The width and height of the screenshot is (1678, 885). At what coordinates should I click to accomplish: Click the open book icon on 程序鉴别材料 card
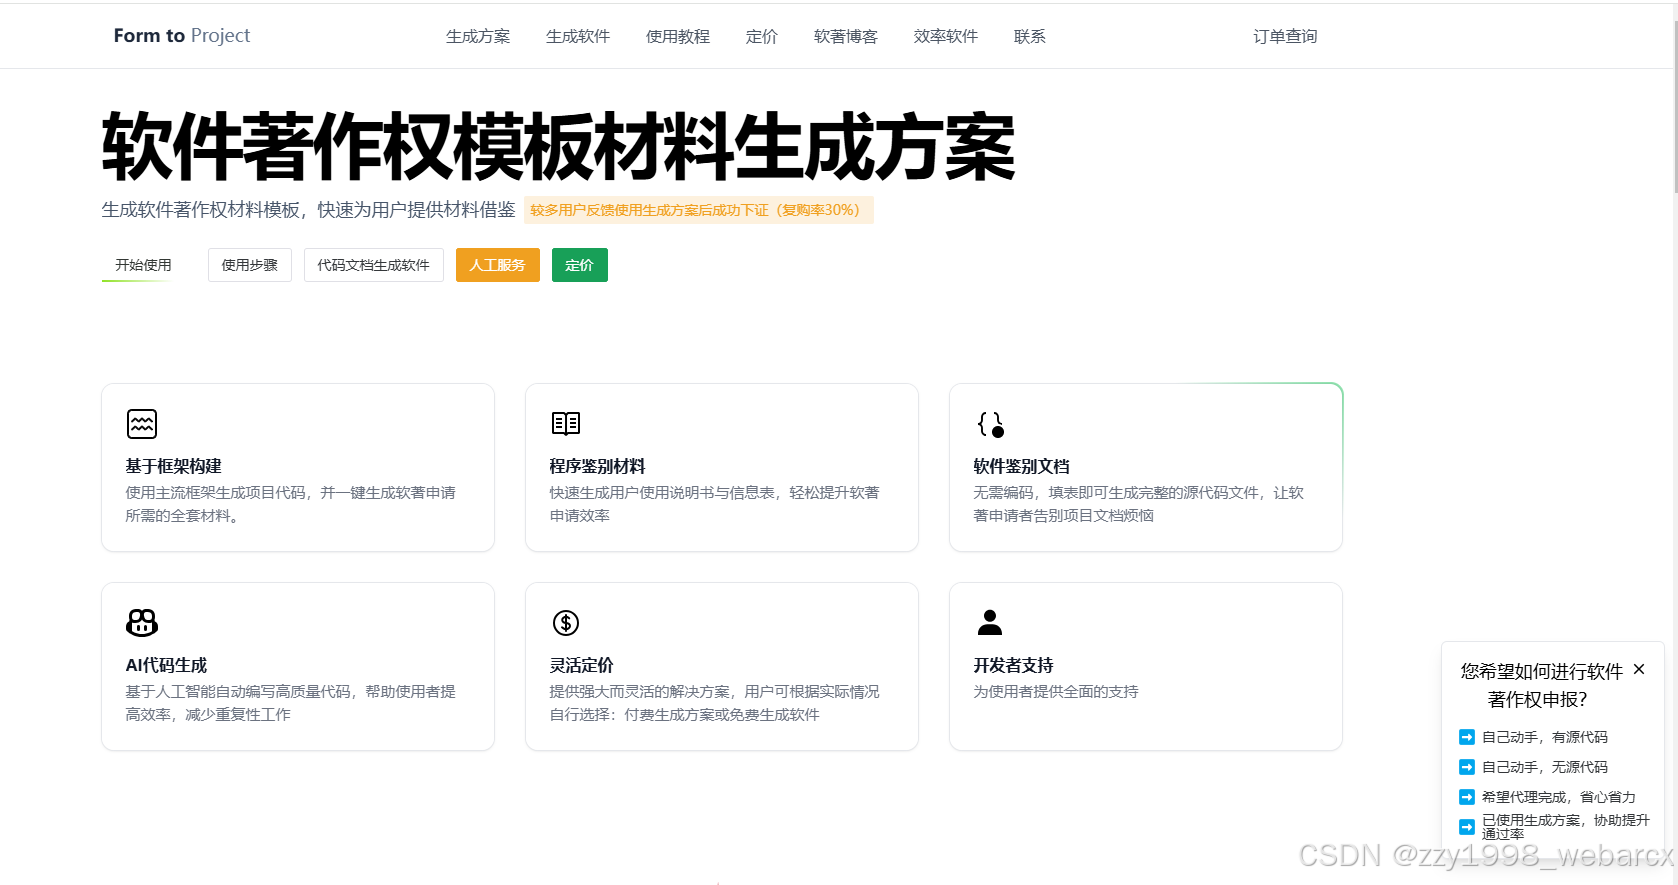(x=566, y=424)
